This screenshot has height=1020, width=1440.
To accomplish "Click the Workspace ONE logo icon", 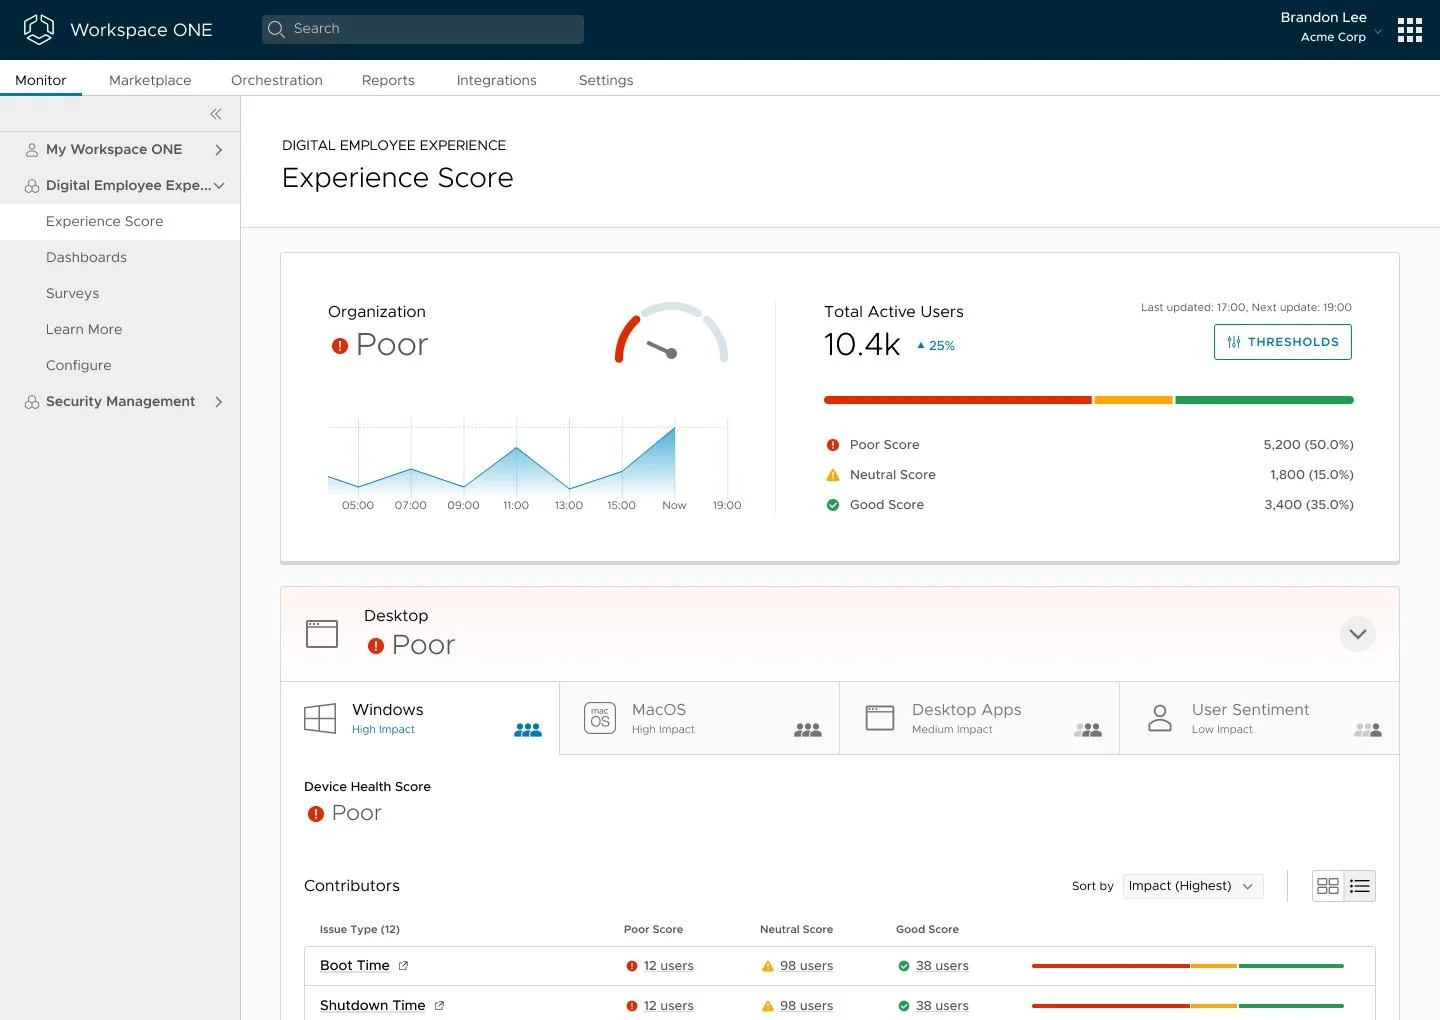I will pyautogui.click(x=39, y=29).
